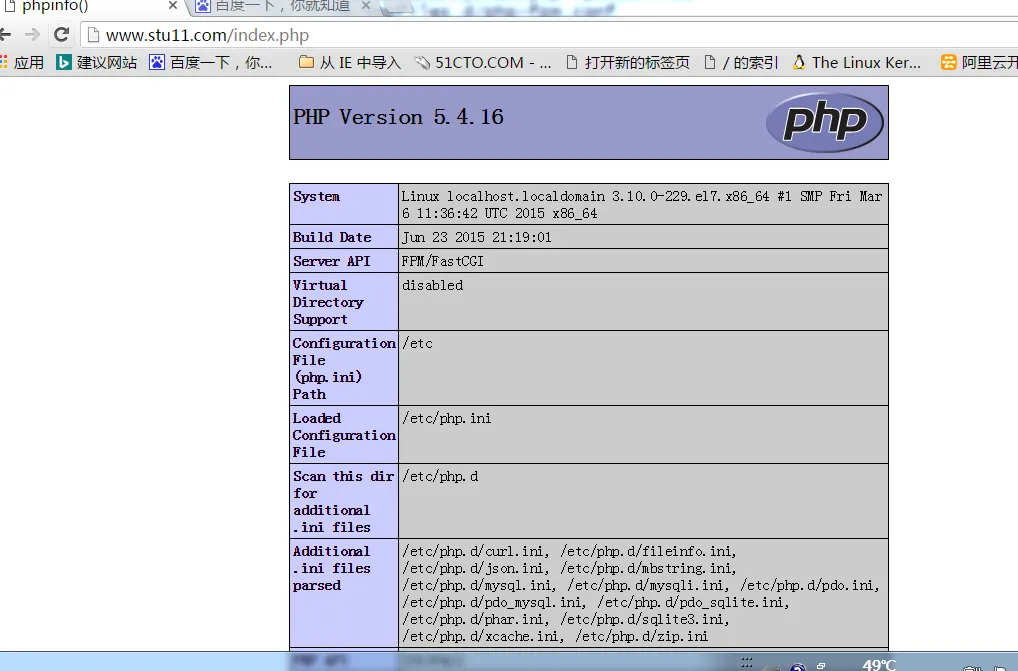The width and height of the screenshot is (1018, 671).
Task: Click the page icon in the address bar
Action: coord(93,35)
